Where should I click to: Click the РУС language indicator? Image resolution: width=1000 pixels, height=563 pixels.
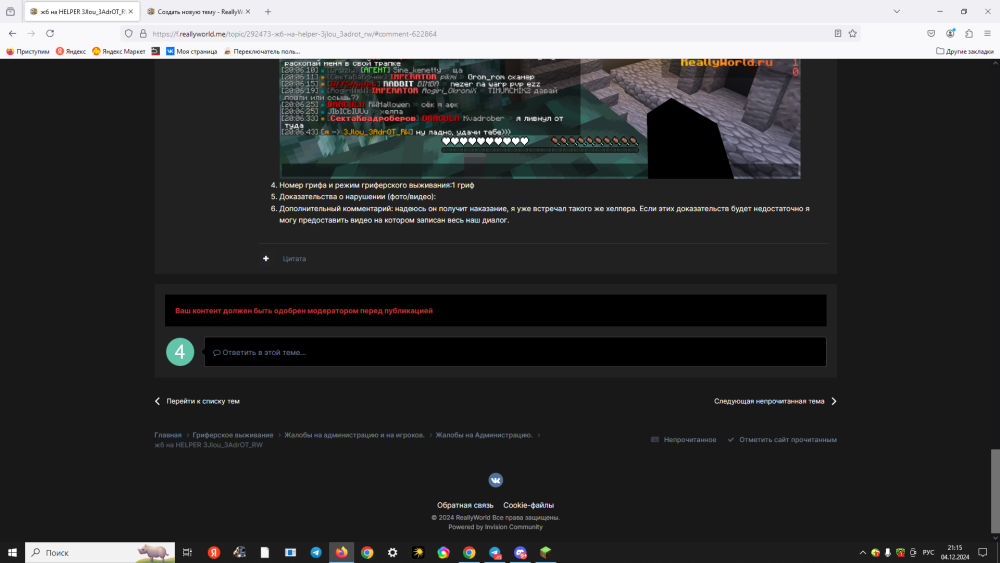pos(929,553)
